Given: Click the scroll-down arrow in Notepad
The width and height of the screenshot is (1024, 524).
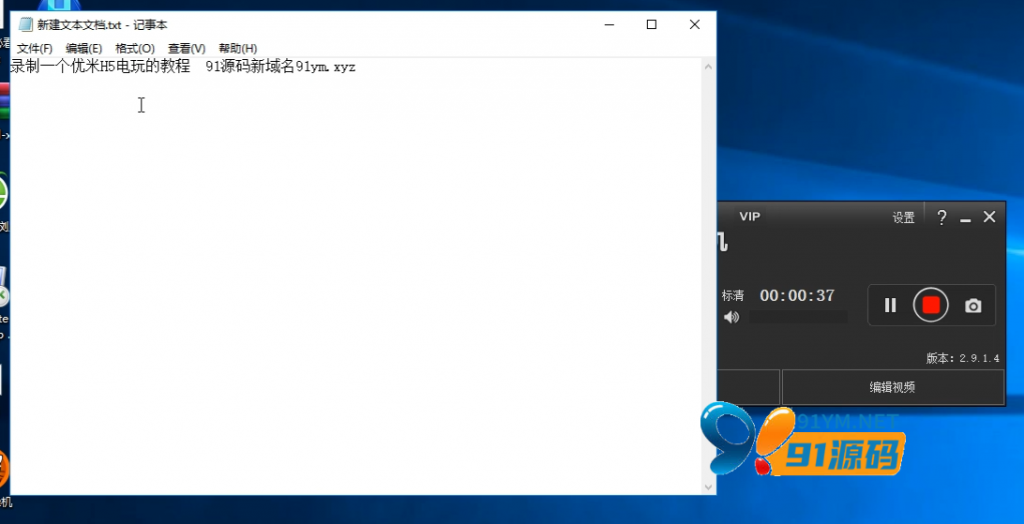Looking at the screenshot, I should (x=709, y=487).
